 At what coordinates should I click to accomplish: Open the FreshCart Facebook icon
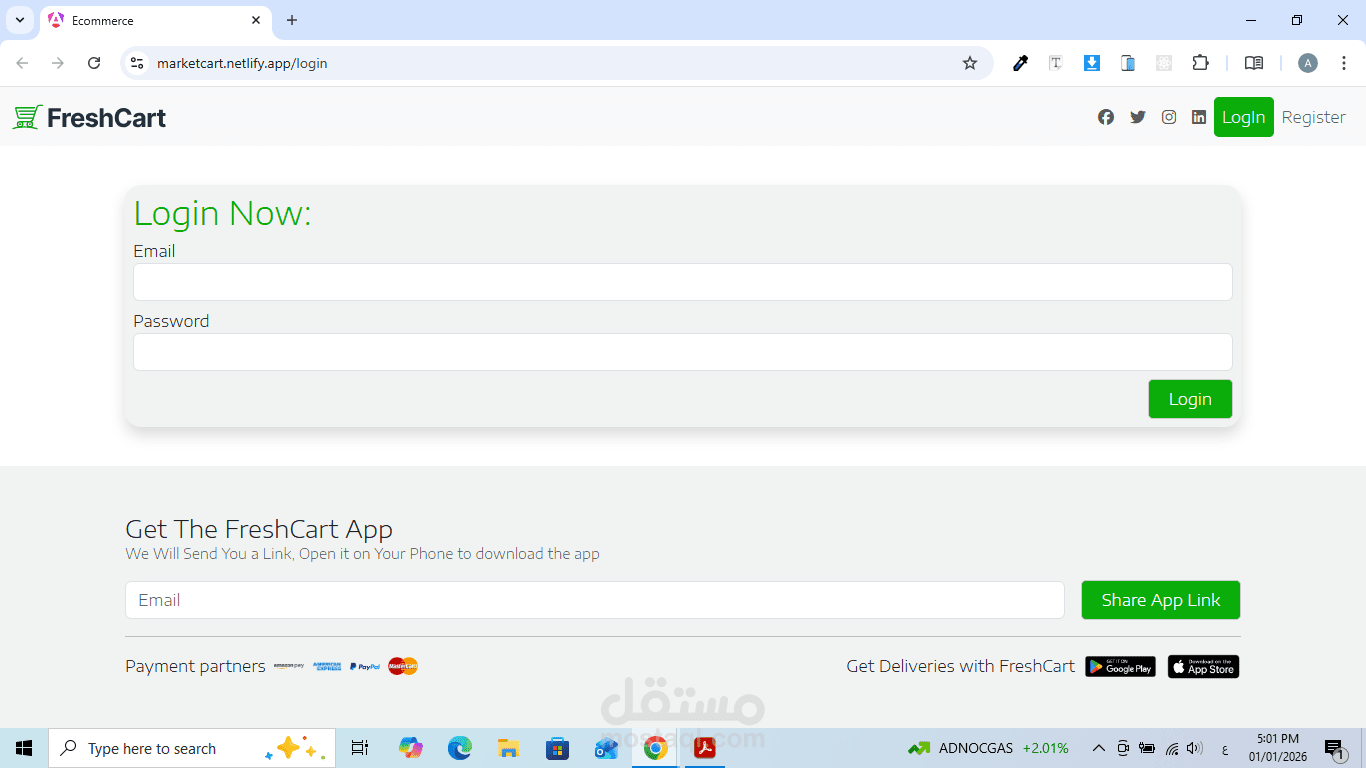tap(1106, 117)
